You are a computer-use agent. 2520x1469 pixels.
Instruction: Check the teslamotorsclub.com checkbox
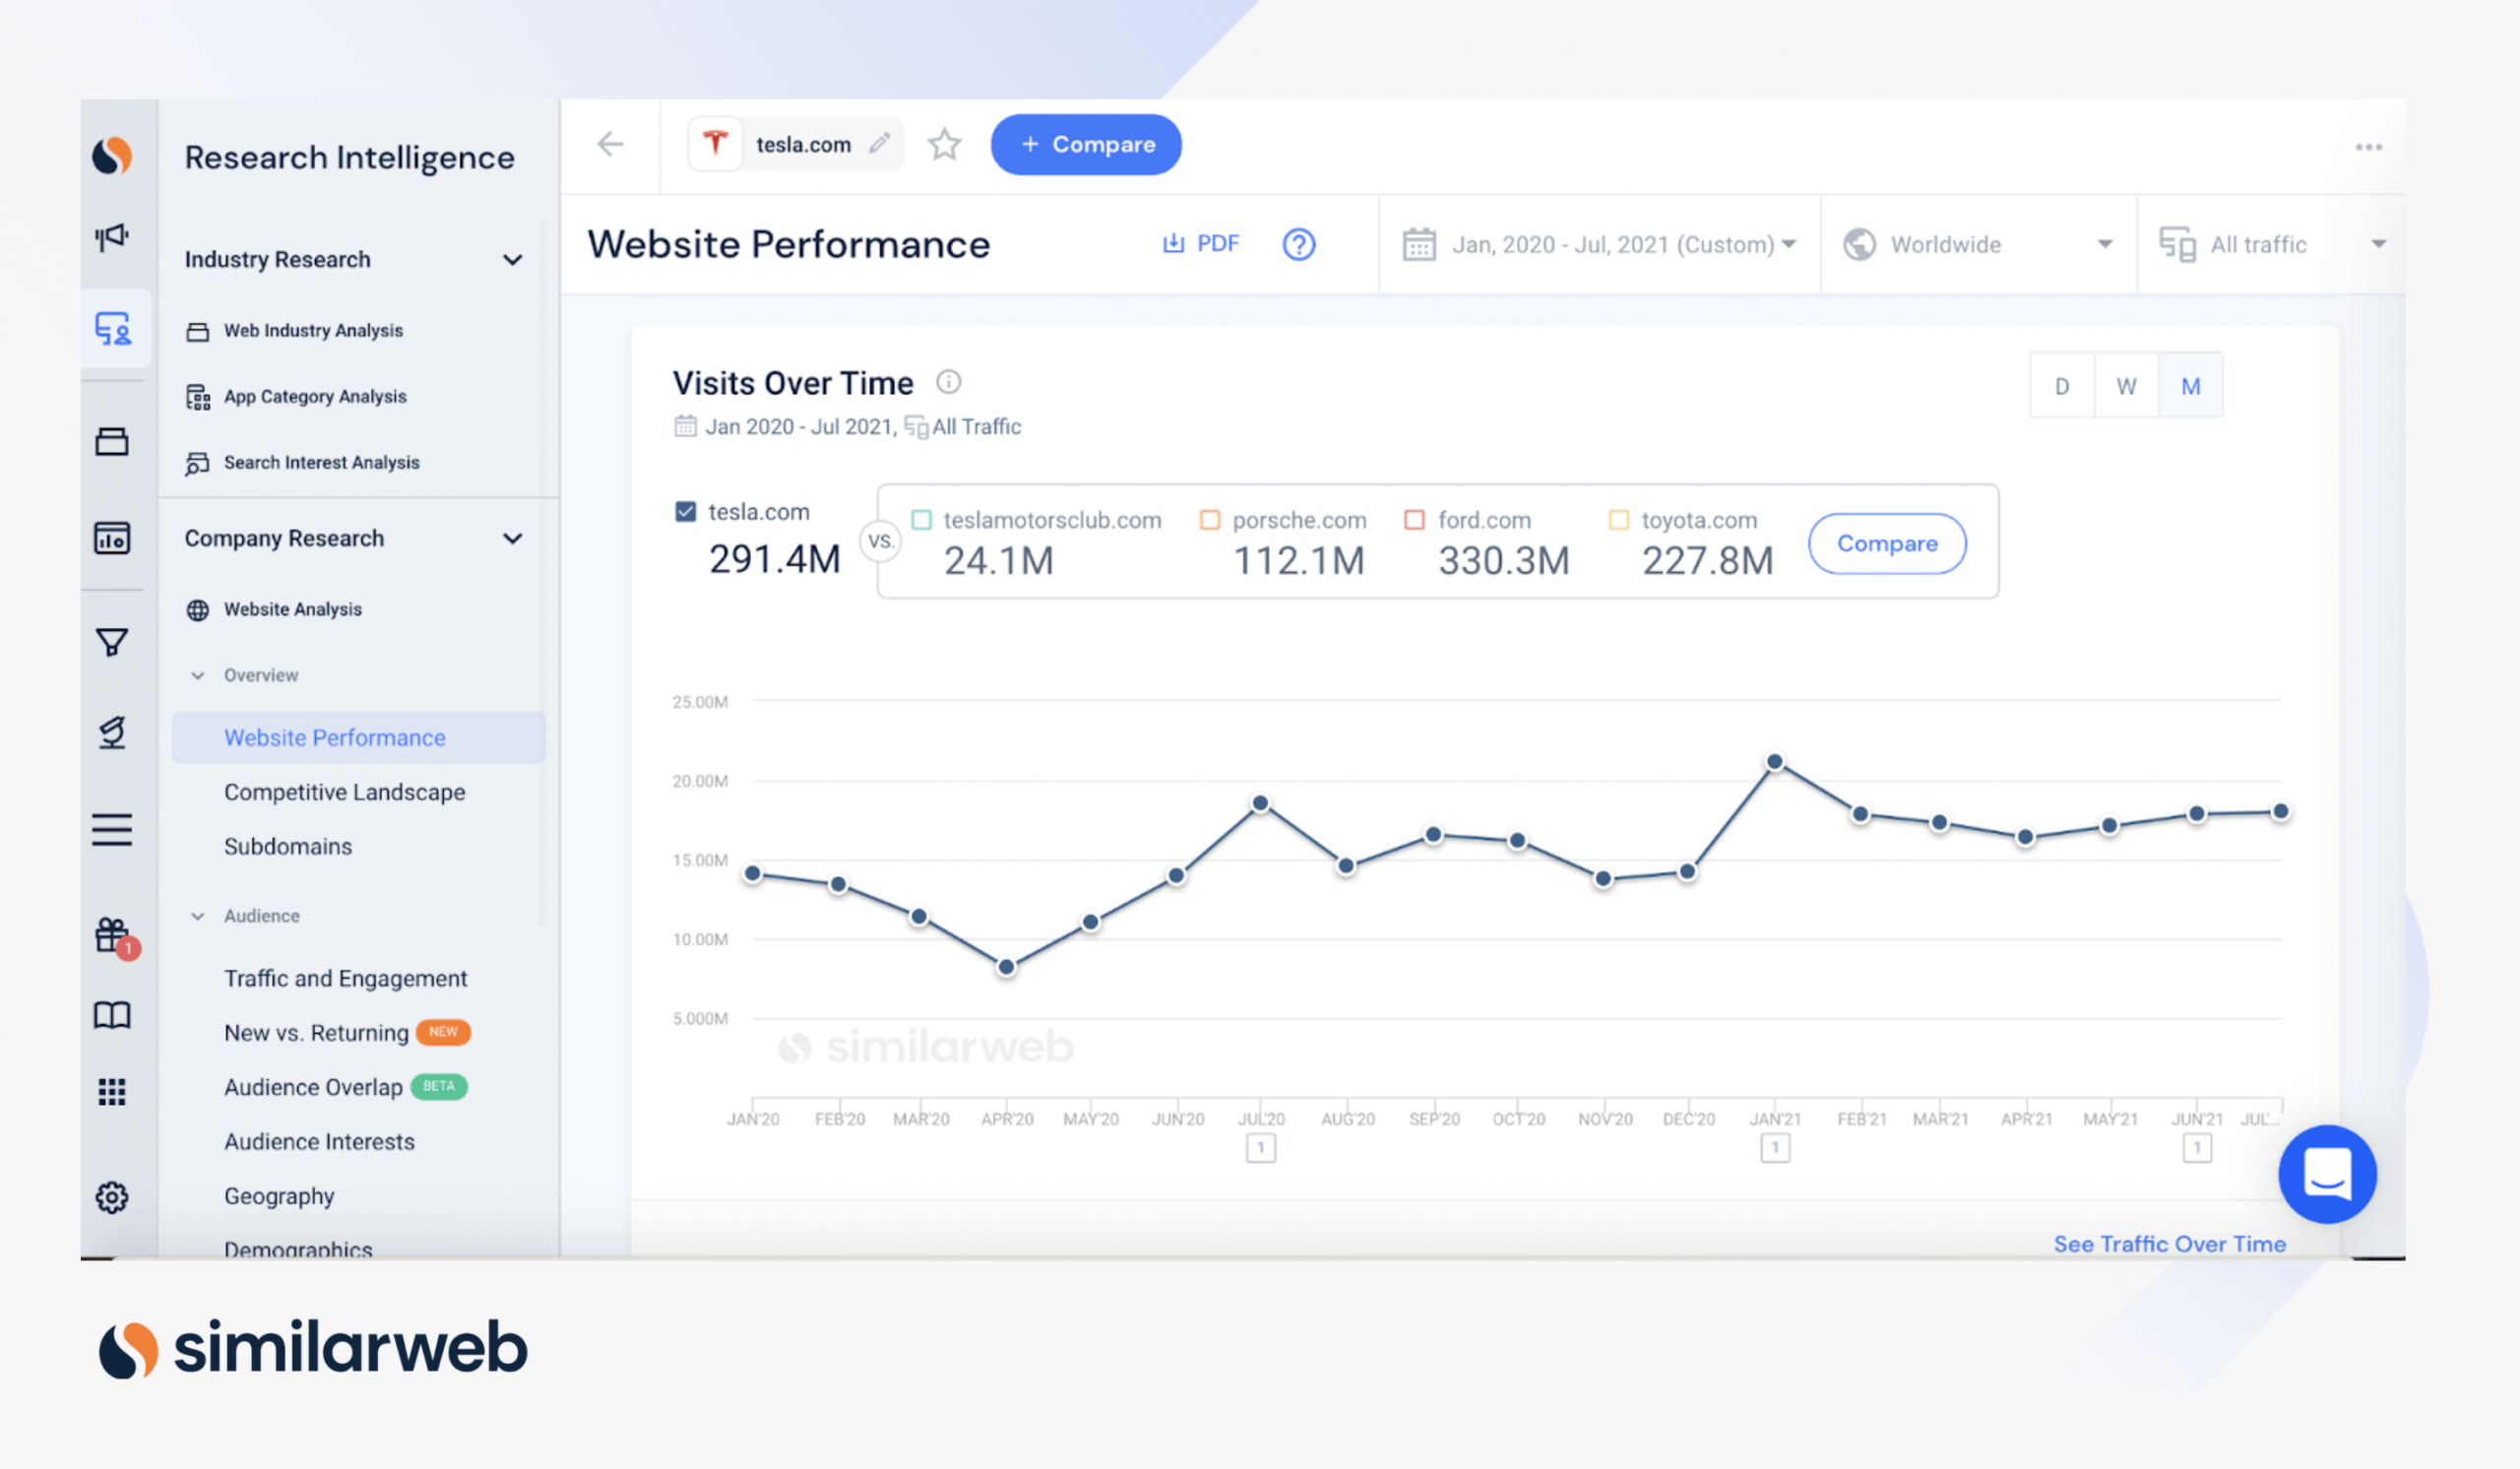pyautogui.click(x=921, y=520)
